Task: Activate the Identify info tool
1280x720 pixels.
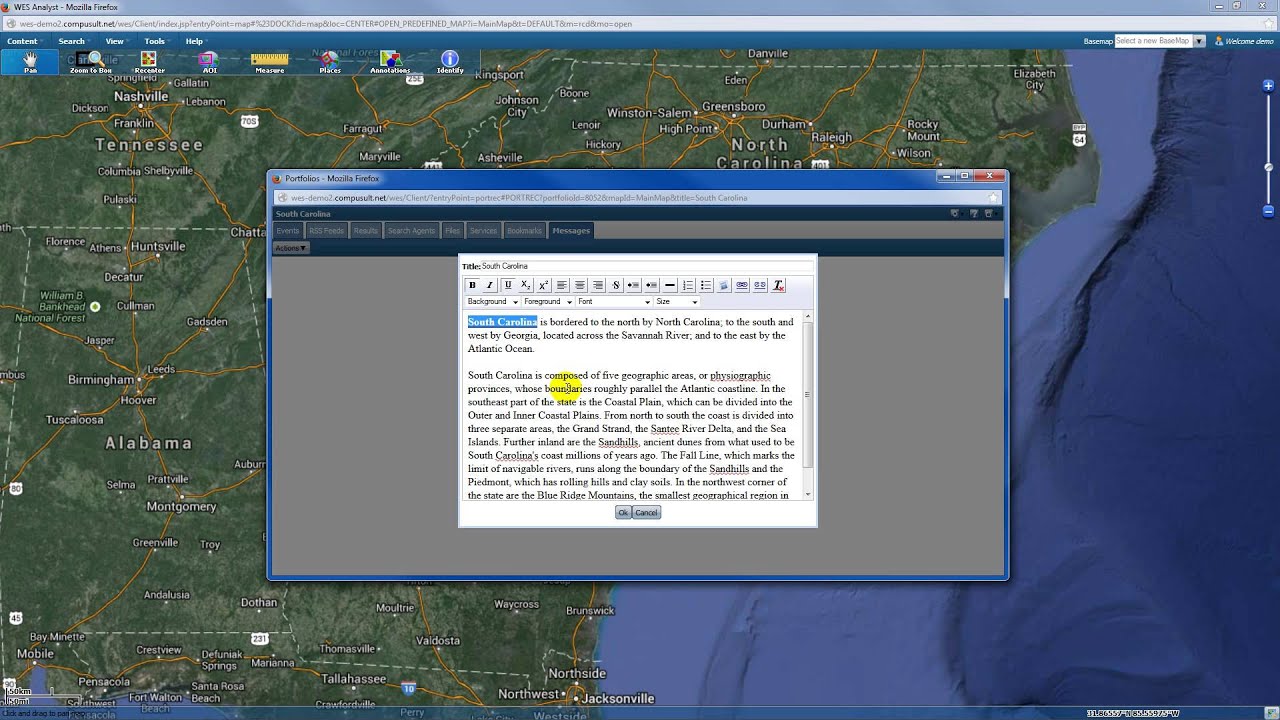Action: tap(449, 62)
